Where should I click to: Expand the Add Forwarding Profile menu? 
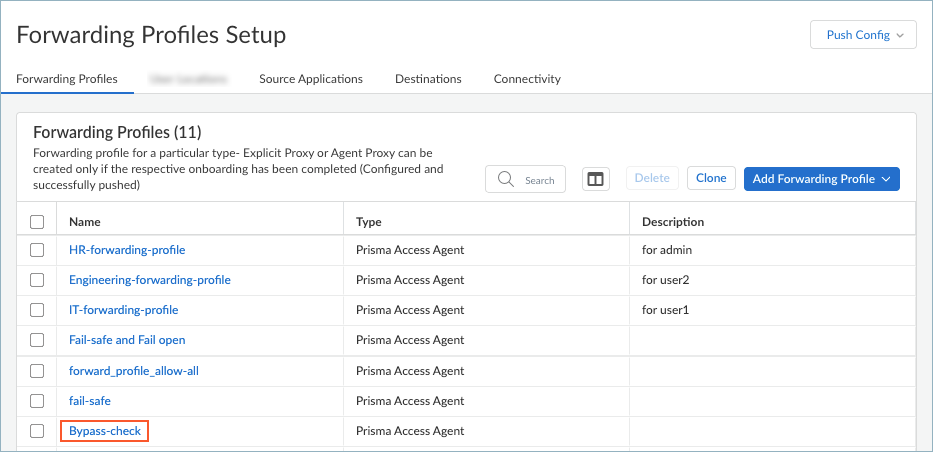coord(821,179)
